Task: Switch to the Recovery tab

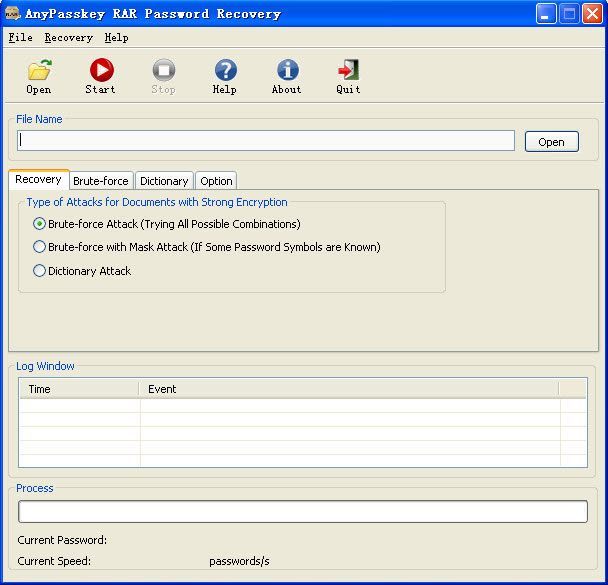Action: pyautogui.click(x=38, y=179)
